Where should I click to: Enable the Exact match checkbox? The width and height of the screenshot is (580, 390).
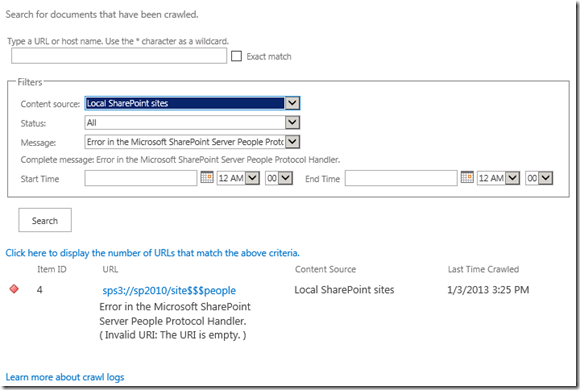point(236,56)
